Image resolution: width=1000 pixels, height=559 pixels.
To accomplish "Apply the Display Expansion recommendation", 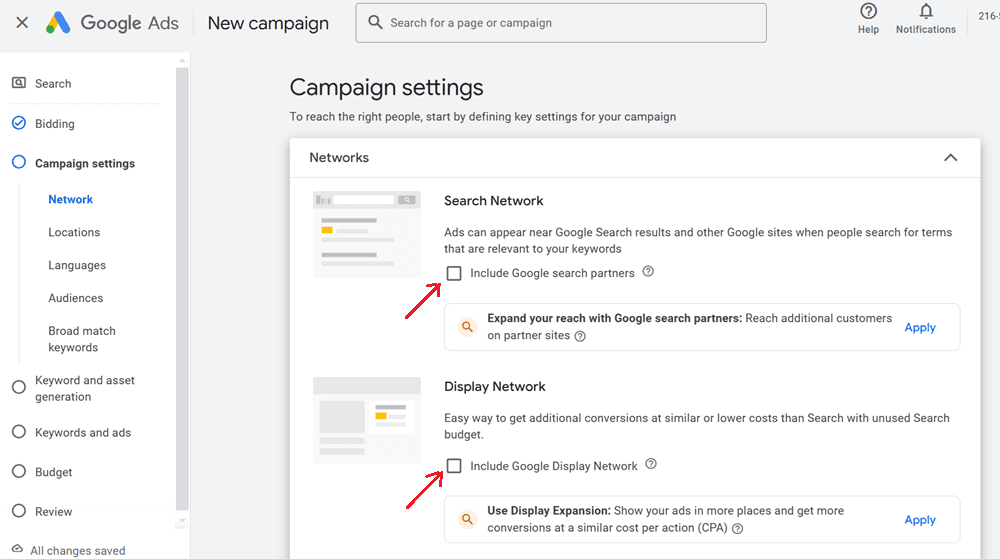I will click(919, 520).
